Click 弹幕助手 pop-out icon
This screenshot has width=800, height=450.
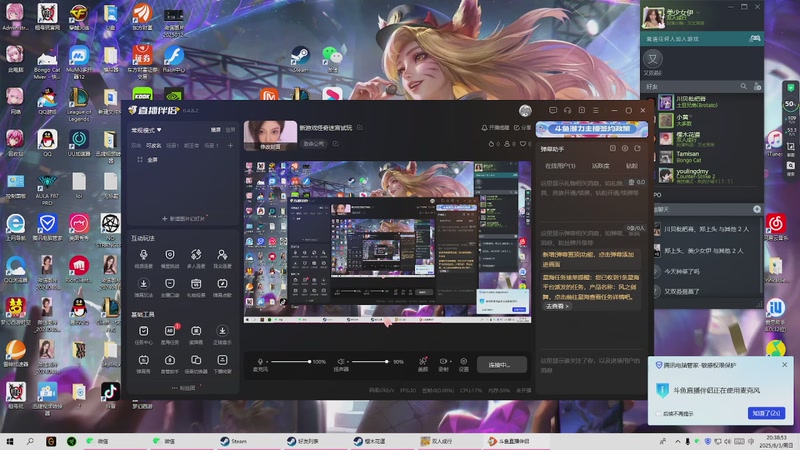pyautogui.click(x=637, y=148)
